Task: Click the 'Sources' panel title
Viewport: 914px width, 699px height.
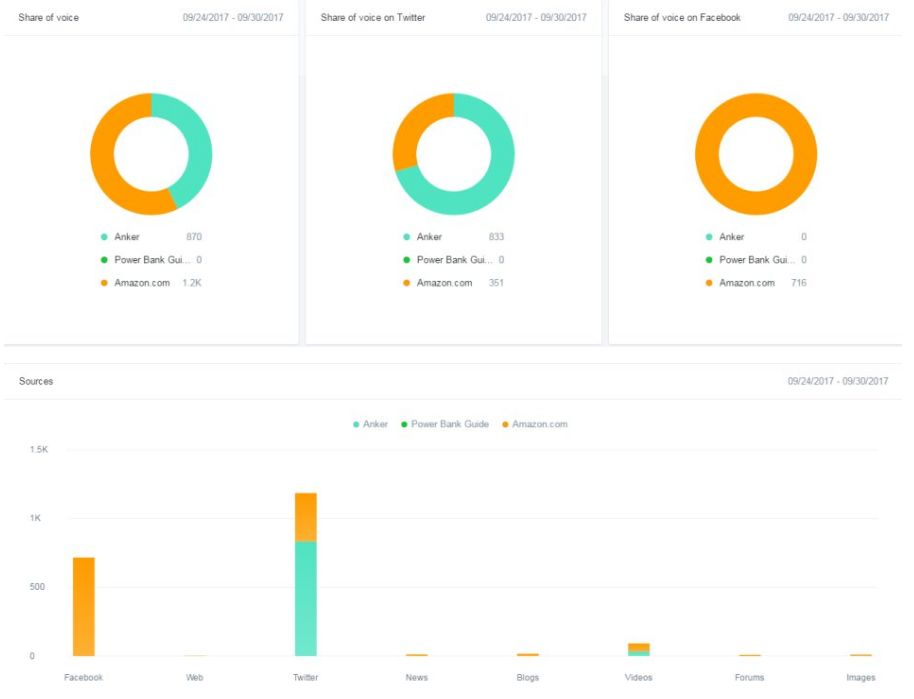Action: pyautogui.click(x=36, y=381)
